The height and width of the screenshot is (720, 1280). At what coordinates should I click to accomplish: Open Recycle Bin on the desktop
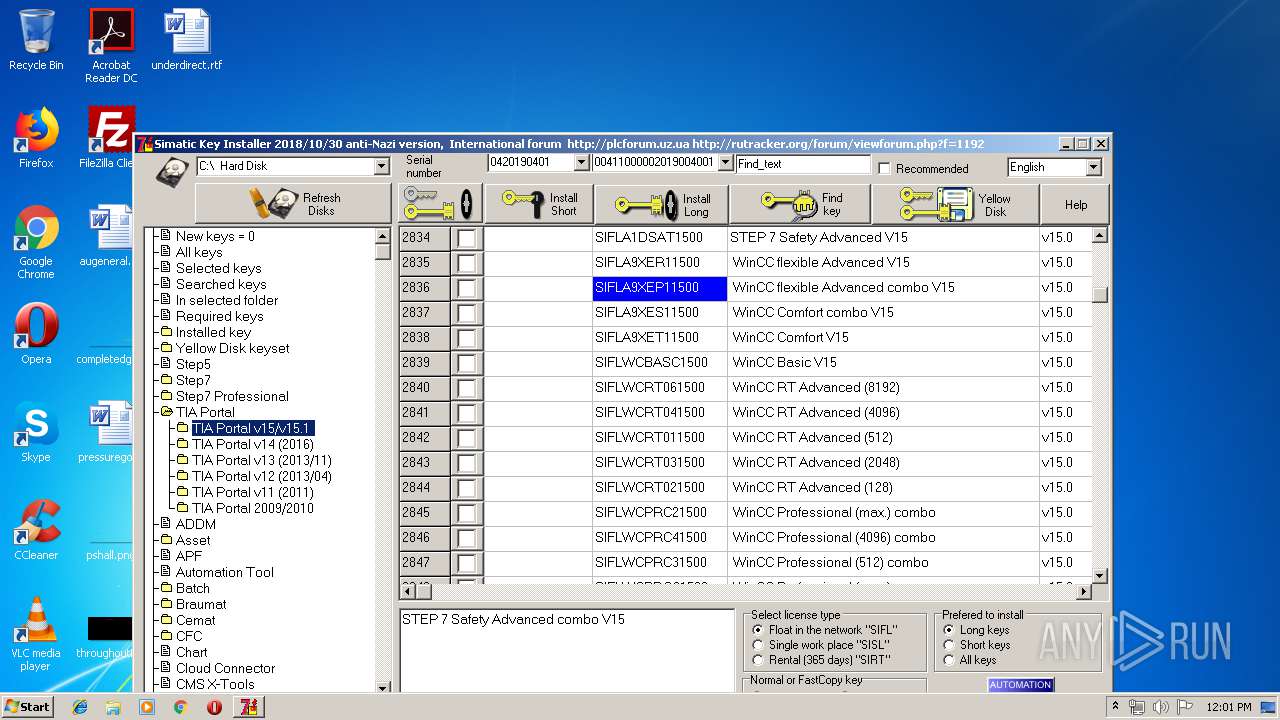click(x=36, y=40)
